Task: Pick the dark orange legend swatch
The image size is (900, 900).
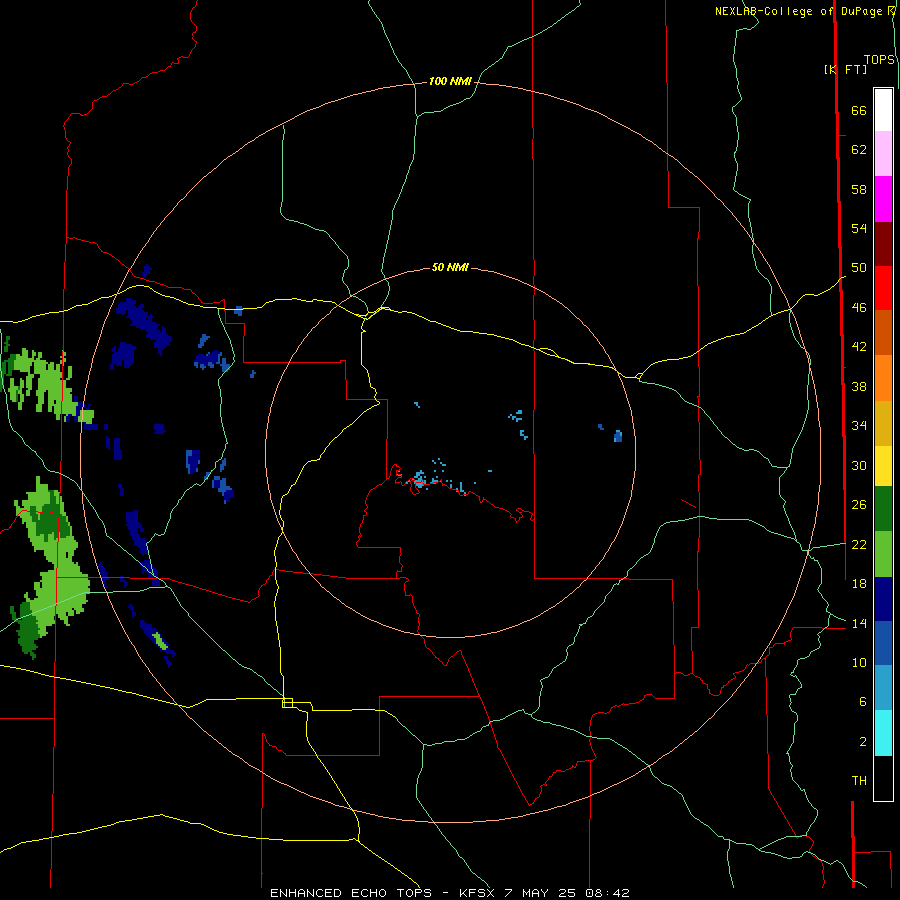Action: (x=883, y=332)
